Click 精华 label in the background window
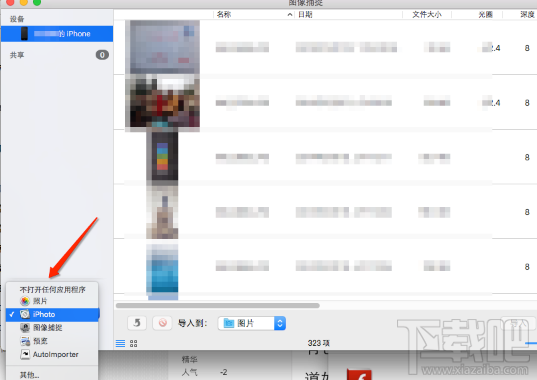Screen dimensions: 537x380 189,359
